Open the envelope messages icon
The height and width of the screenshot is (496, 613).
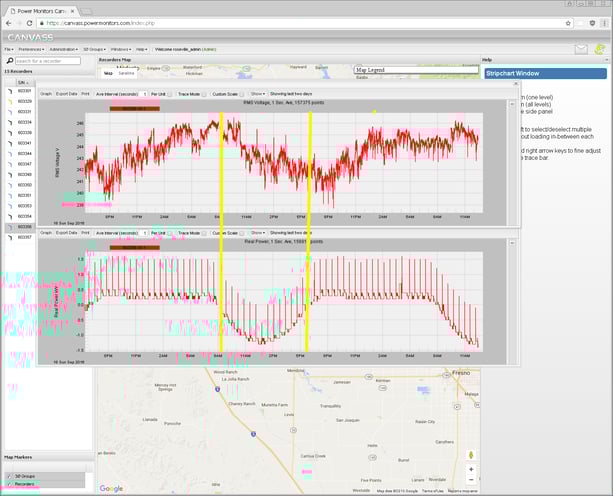[581, 49]
